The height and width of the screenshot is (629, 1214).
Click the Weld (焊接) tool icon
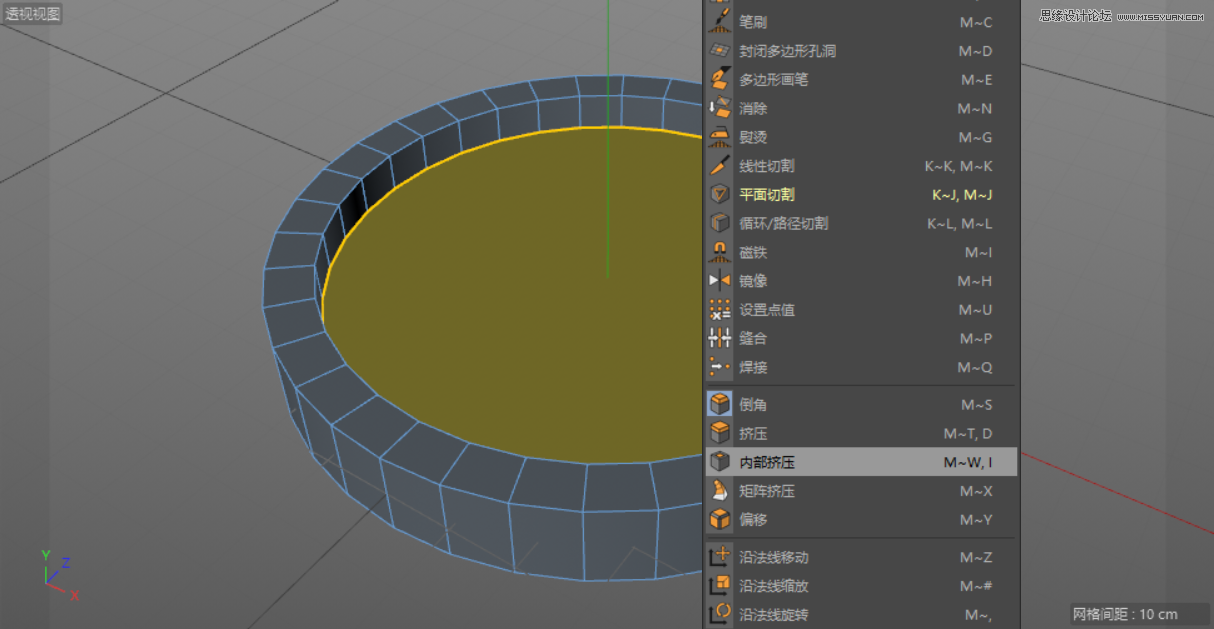coord(720,367)
